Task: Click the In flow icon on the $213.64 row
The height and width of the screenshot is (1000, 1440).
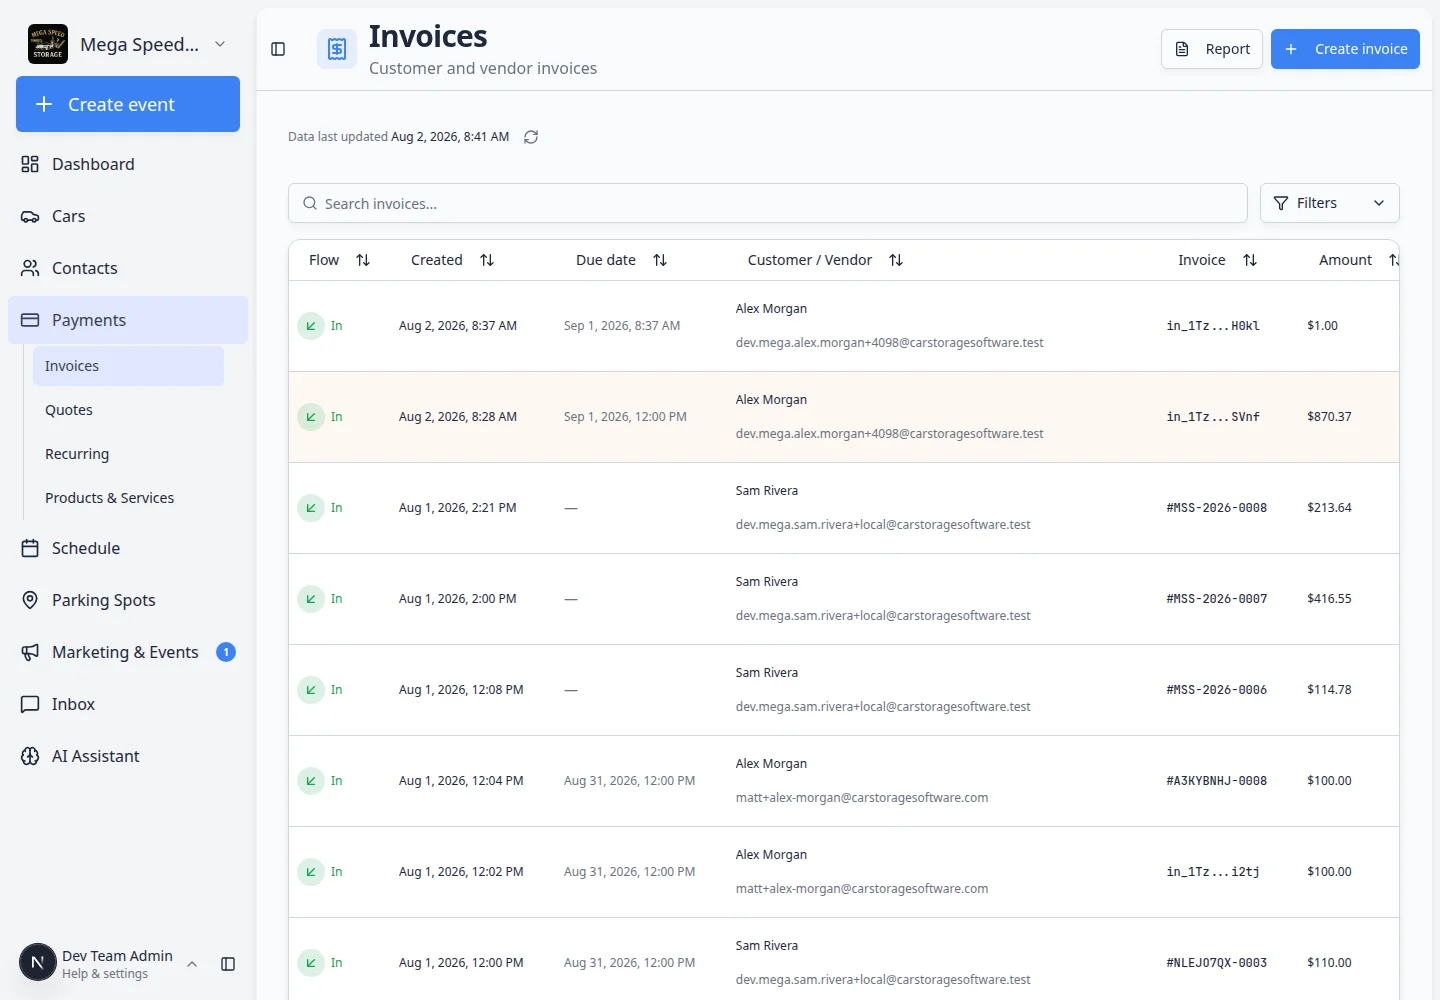Action: 311,508
